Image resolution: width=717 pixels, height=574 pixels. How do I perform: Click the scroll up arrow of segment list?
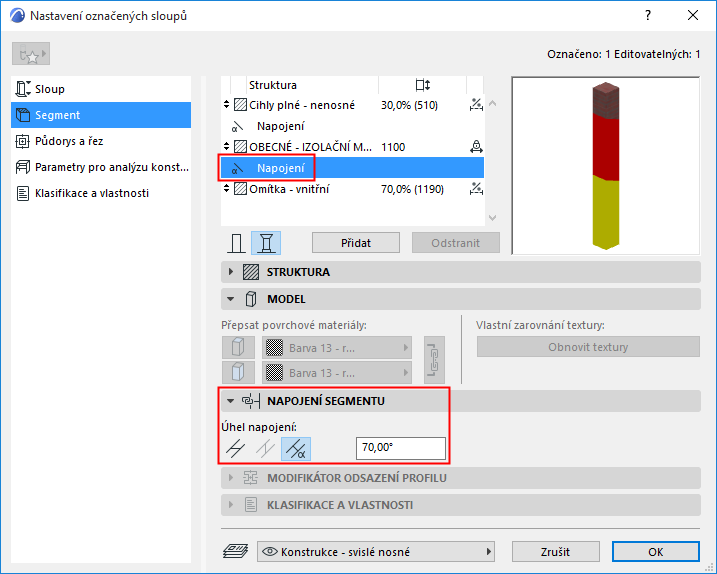[x=492, y=103]
